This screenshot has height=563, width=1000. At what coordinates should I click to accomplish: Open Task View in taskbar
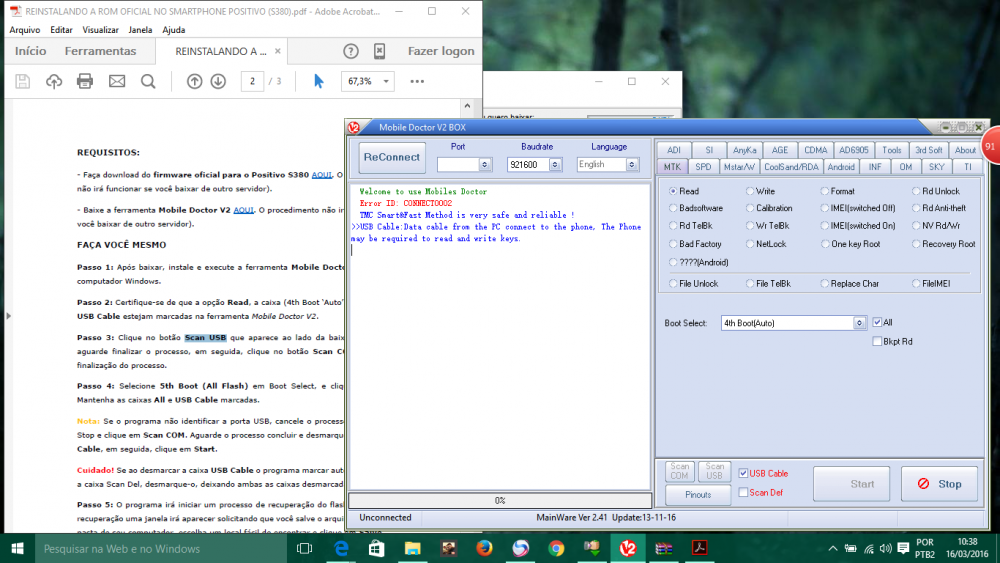click(305, 548)
